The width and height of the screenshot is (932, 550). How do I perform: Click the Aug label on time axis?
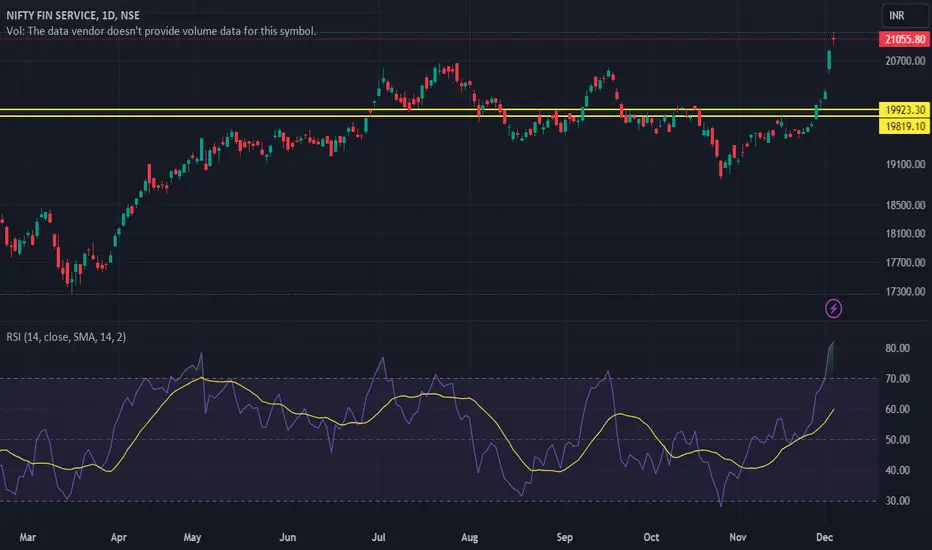tap(470, 538)
